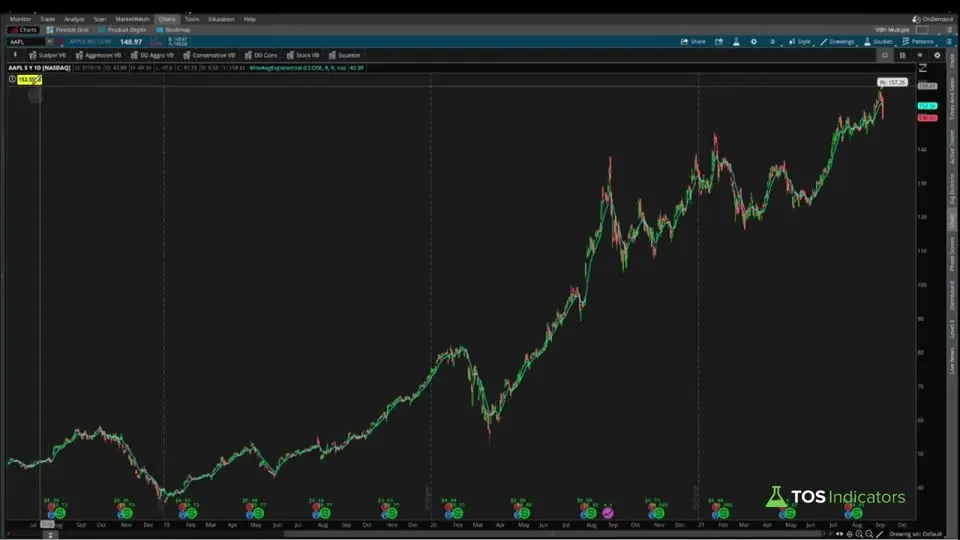
Task: Click the Hi: 157.26 price bubble
Action: [892, 82]
